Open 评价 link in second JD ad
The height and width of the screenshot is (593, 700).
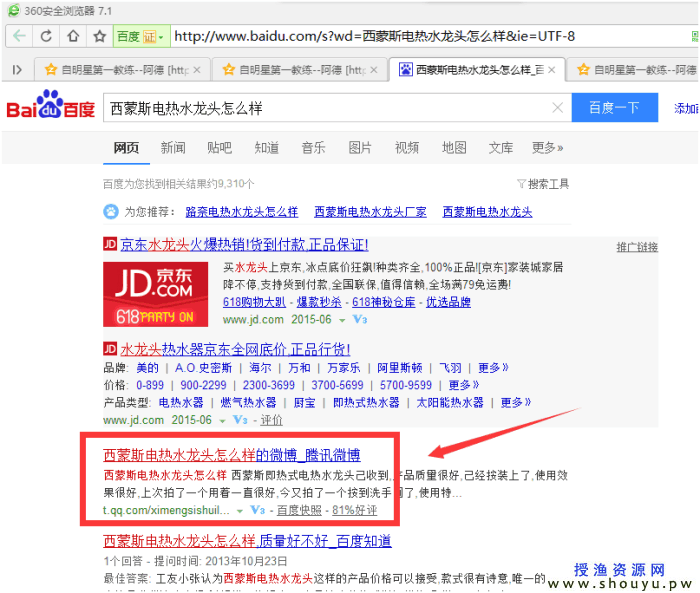[x=271, y=420]
